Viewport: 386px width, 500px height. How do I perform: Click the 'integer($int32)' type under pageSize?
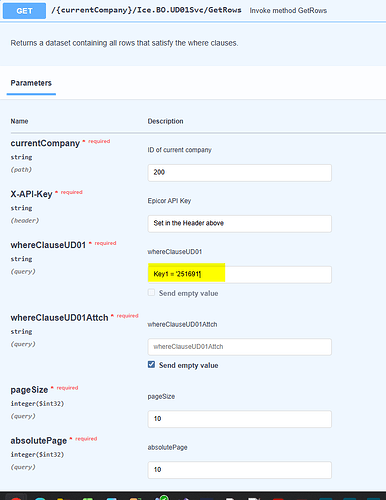click(37, 404)
